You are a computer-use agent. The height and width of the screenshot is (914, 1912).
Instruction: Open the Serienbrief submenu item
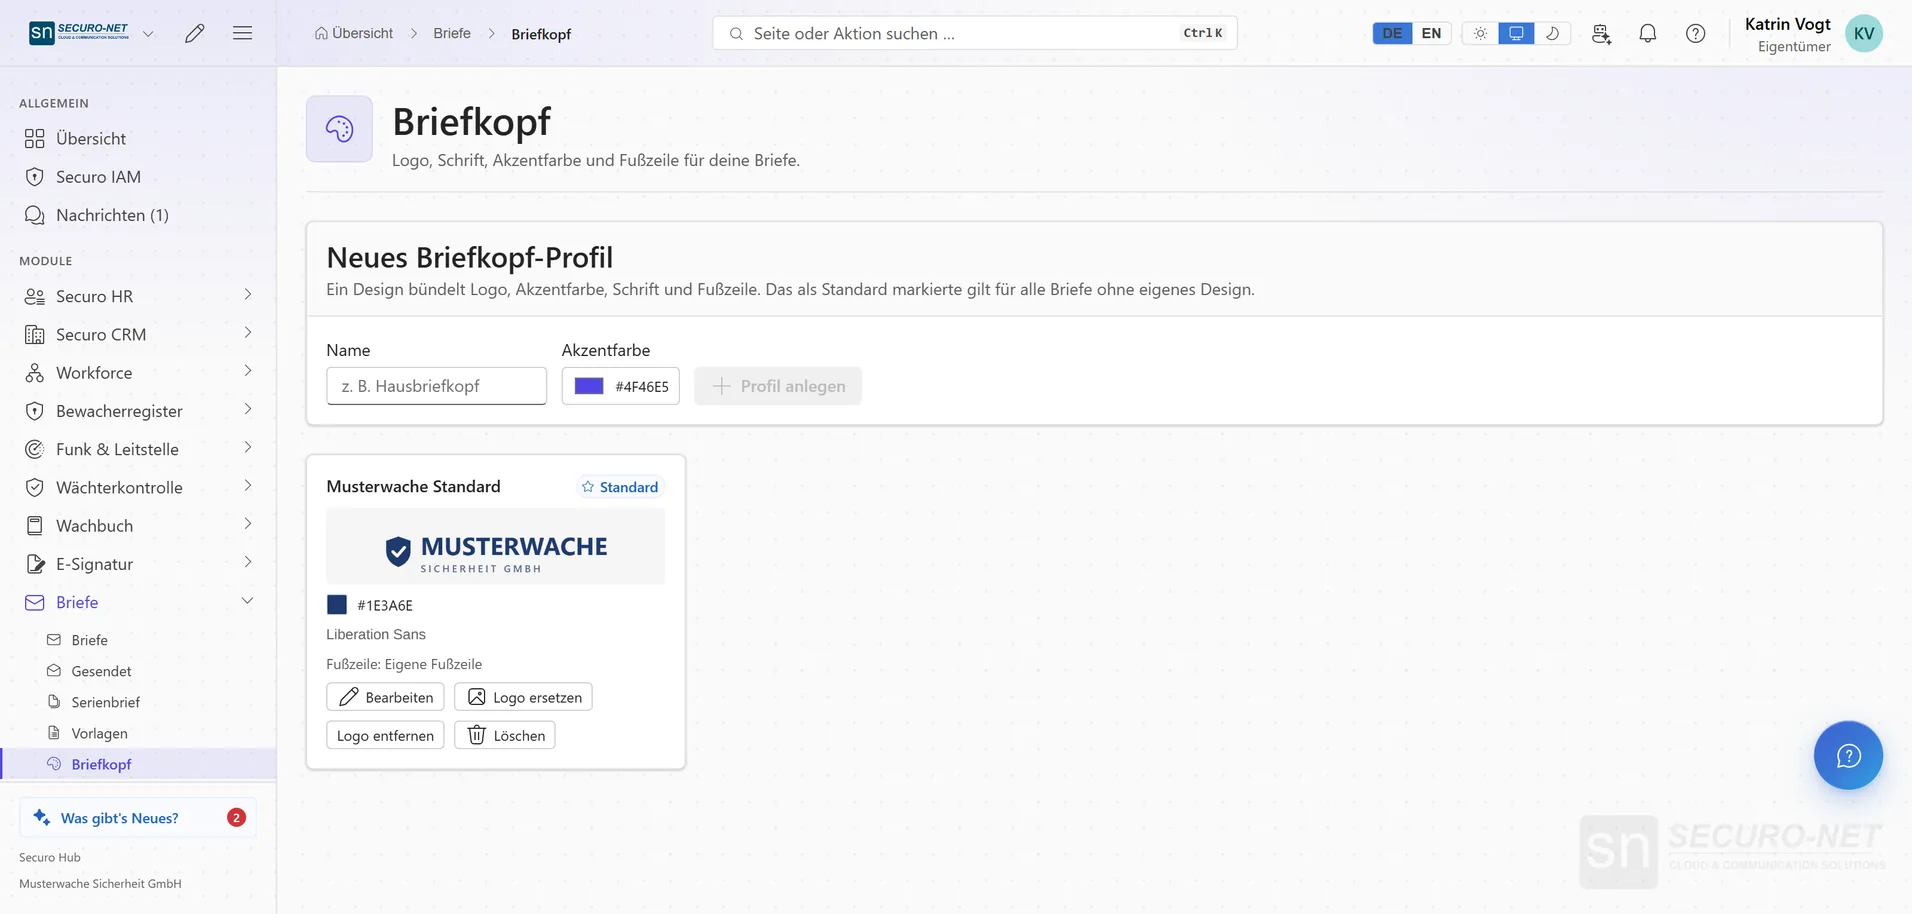(x=138, y=702)
